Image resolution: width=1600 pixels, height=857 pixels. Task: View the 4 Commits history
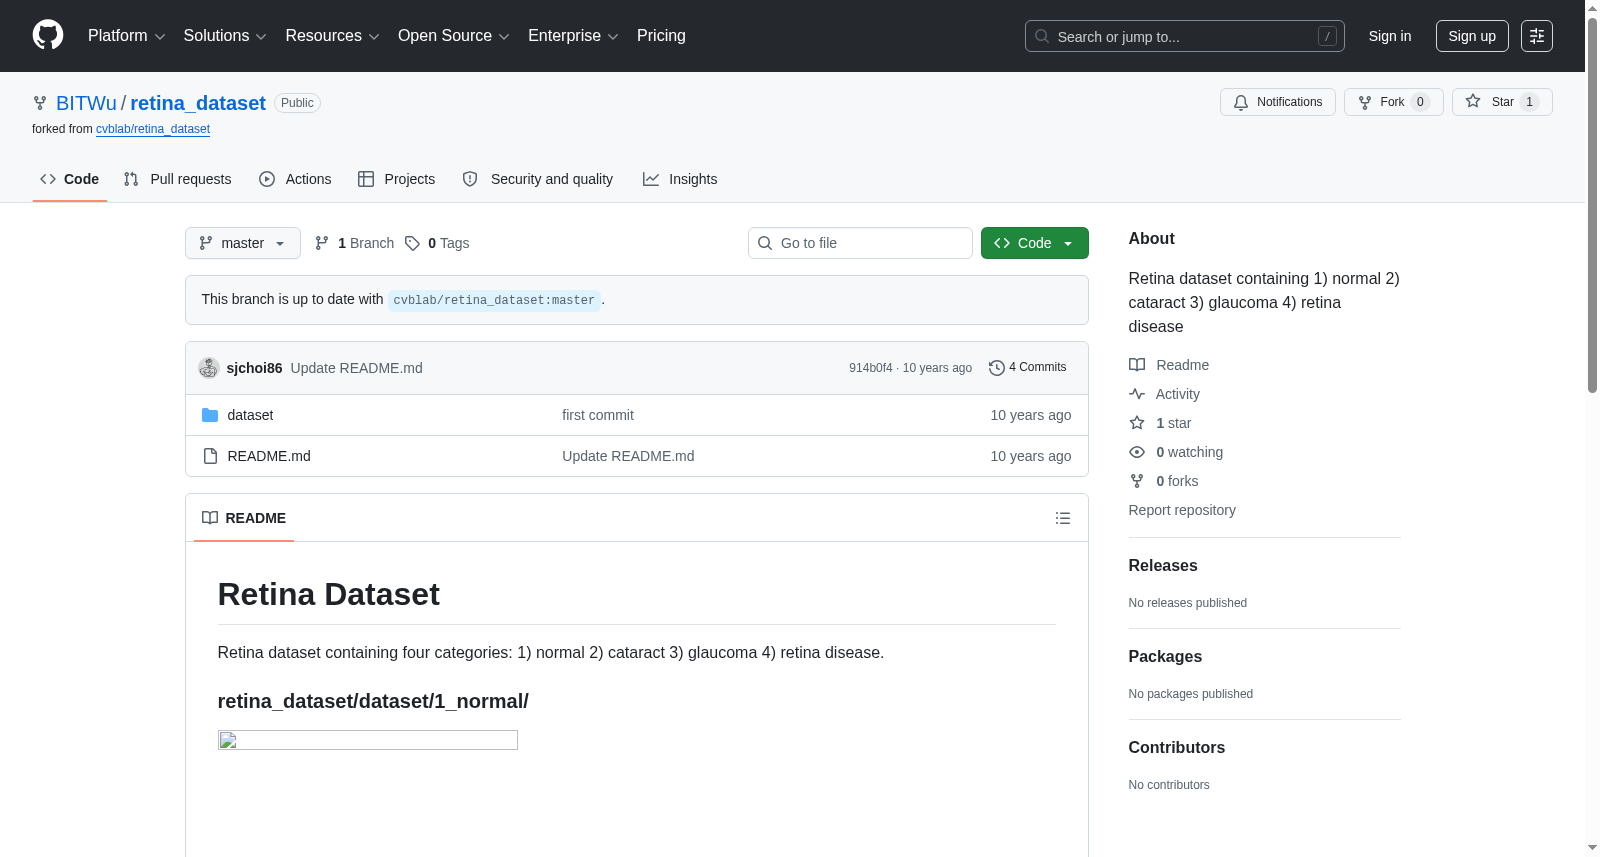point(1028,367)
